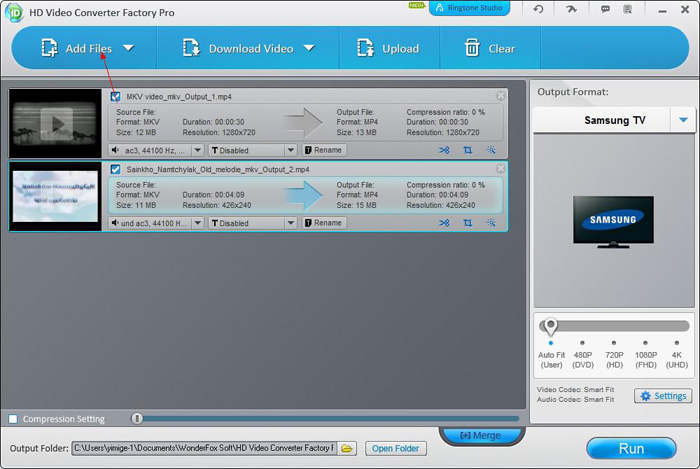Uncheck the MKV video_mkv_Output_1.mp4 checkbox
700x469 pixels.
(x=115, y=96)
